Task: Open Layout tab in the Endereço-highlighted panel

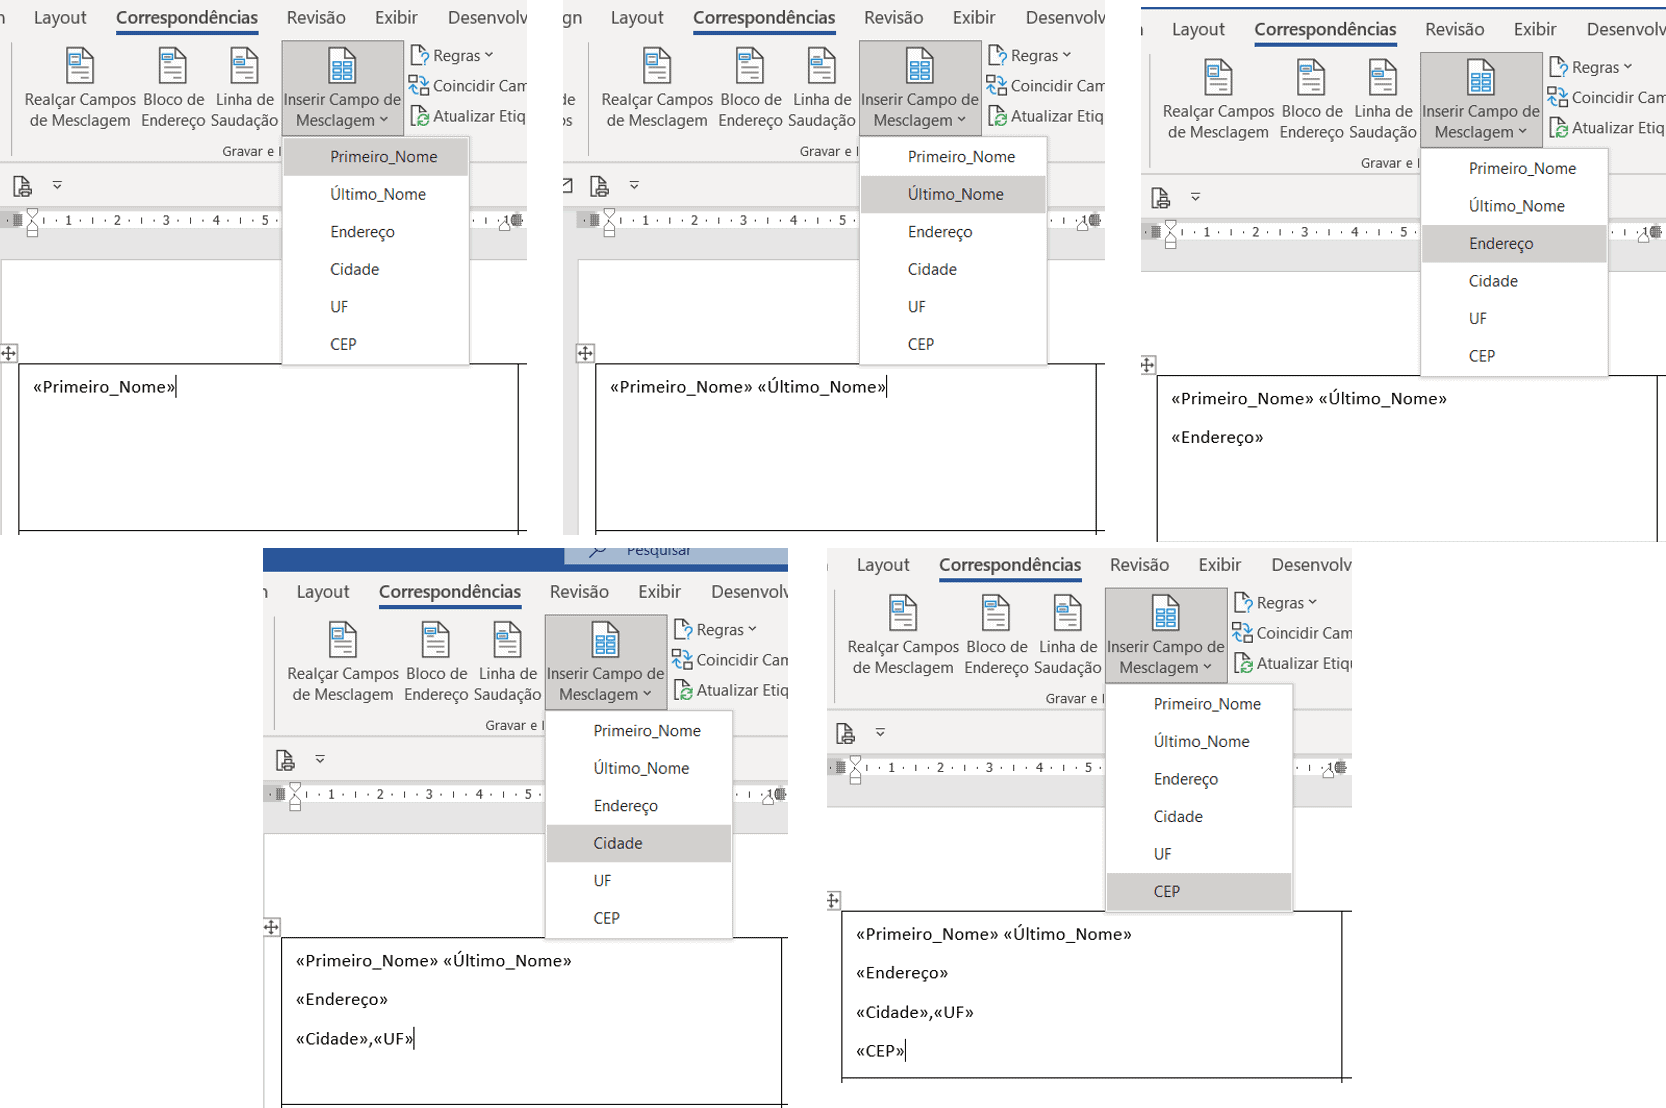Action: (x=1198, y=30)
